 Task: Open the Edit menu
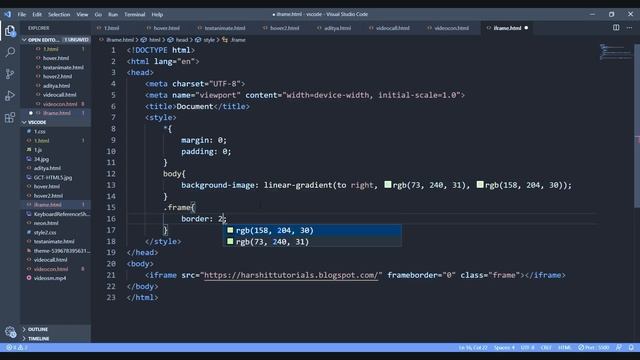37,14
